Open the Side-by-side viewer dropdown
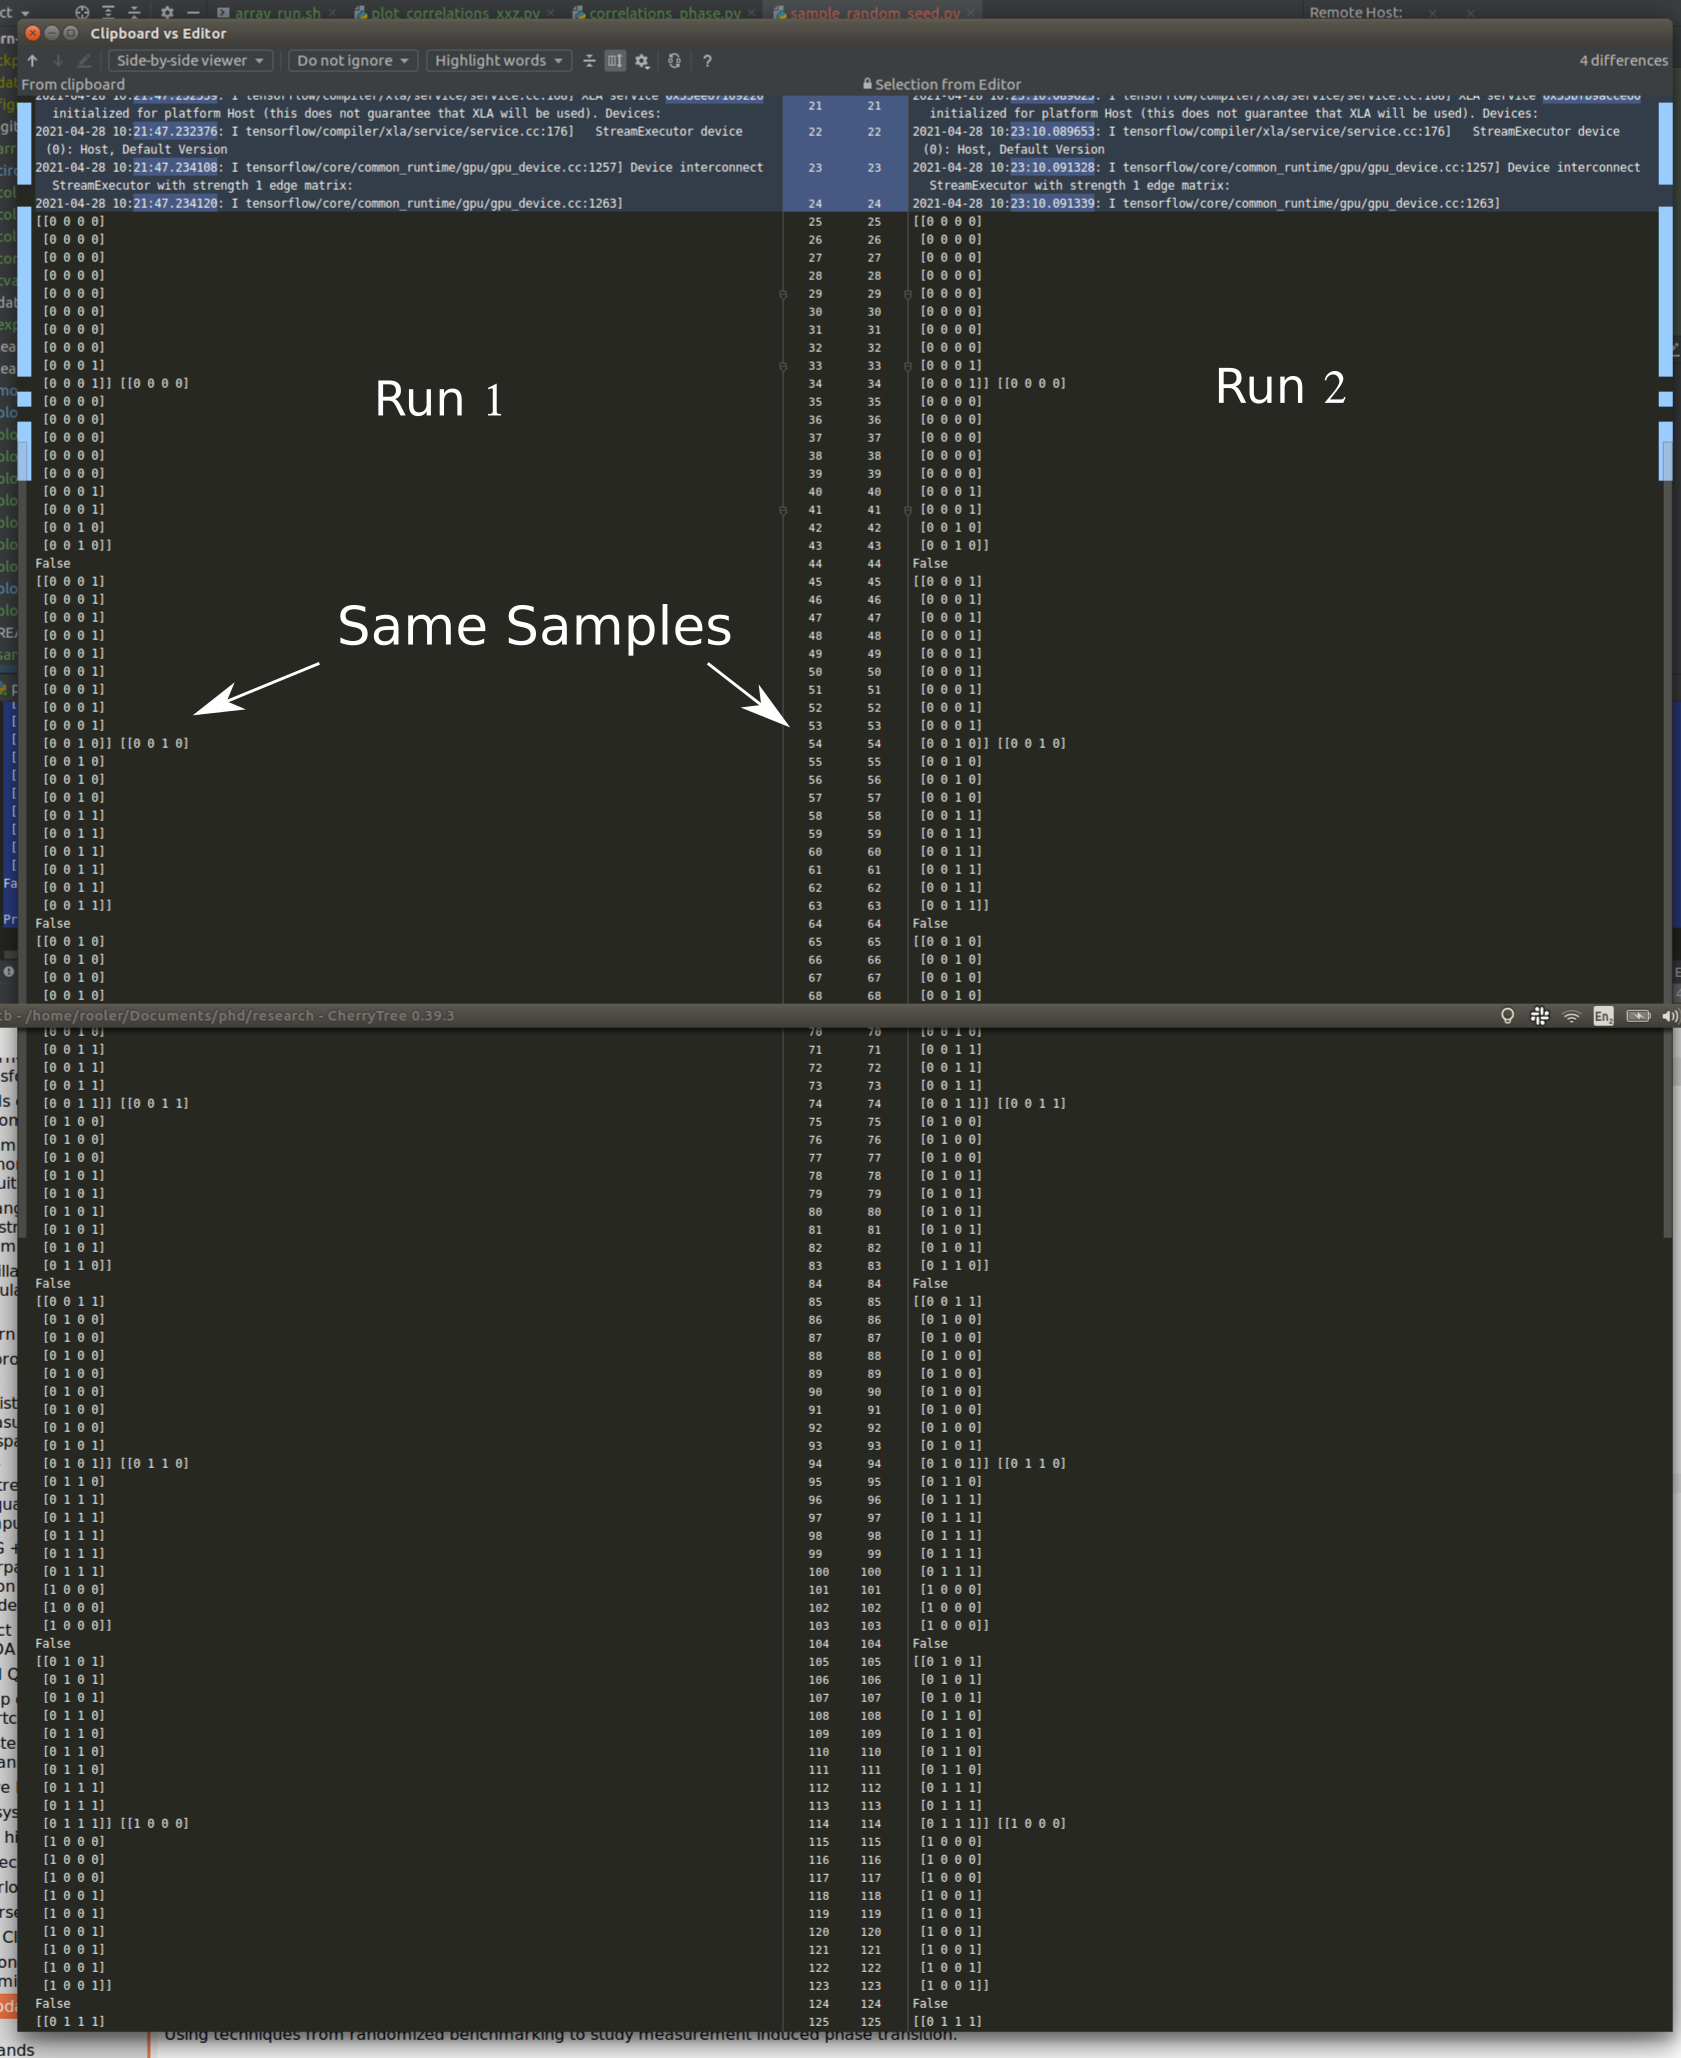Screen dimensions: 1681x2058 pos(190,60)
